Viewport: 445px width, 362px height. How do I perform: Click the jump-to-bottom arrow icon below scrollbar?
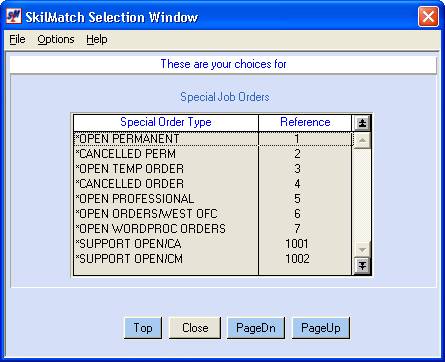[x=362, y=266]
